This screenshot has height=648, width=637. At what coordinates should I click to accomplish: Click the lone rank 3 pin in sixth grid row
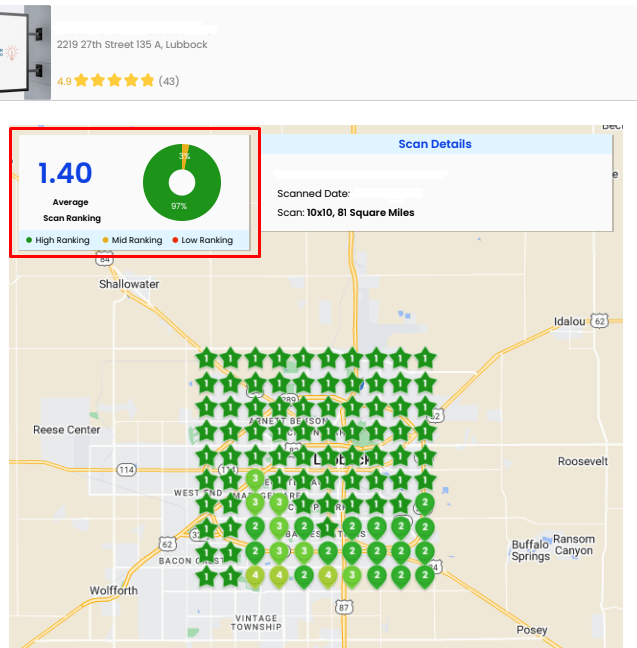coord(255,480)
